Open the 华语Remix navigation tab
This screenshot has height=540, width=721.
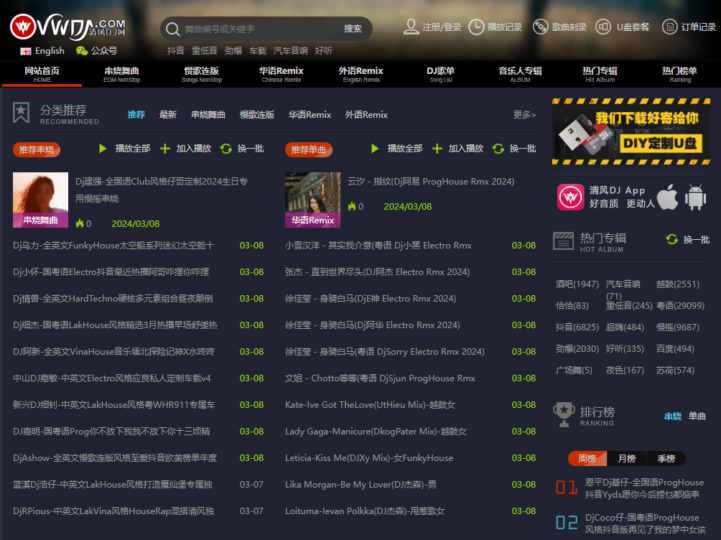pos(281,74)
